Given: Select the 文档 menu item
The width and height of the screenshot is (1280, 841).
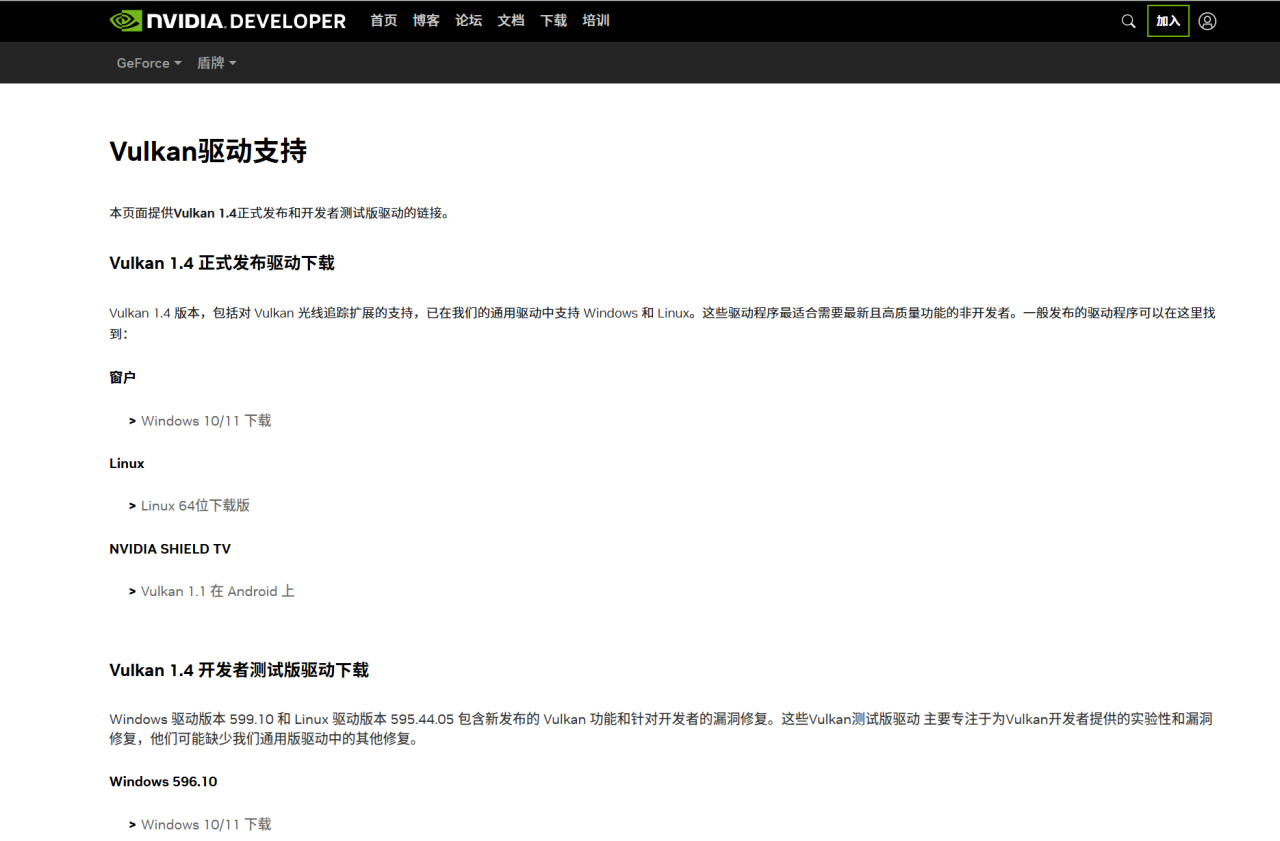Looking at the screenshot, I should 511,20.
